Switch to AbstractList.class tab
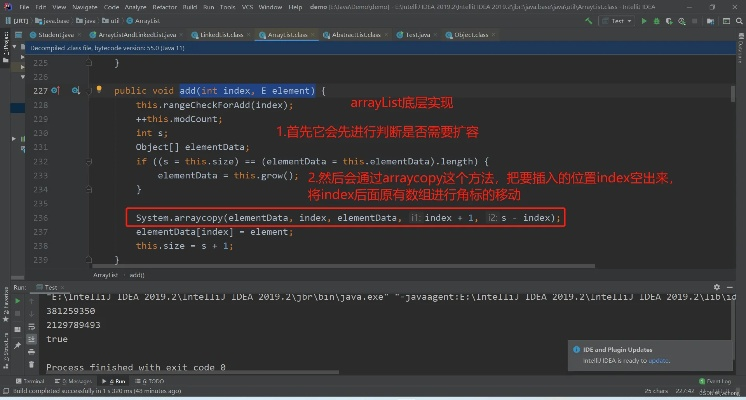This screenshot has width=746, height=400. (x=356, y=35)
